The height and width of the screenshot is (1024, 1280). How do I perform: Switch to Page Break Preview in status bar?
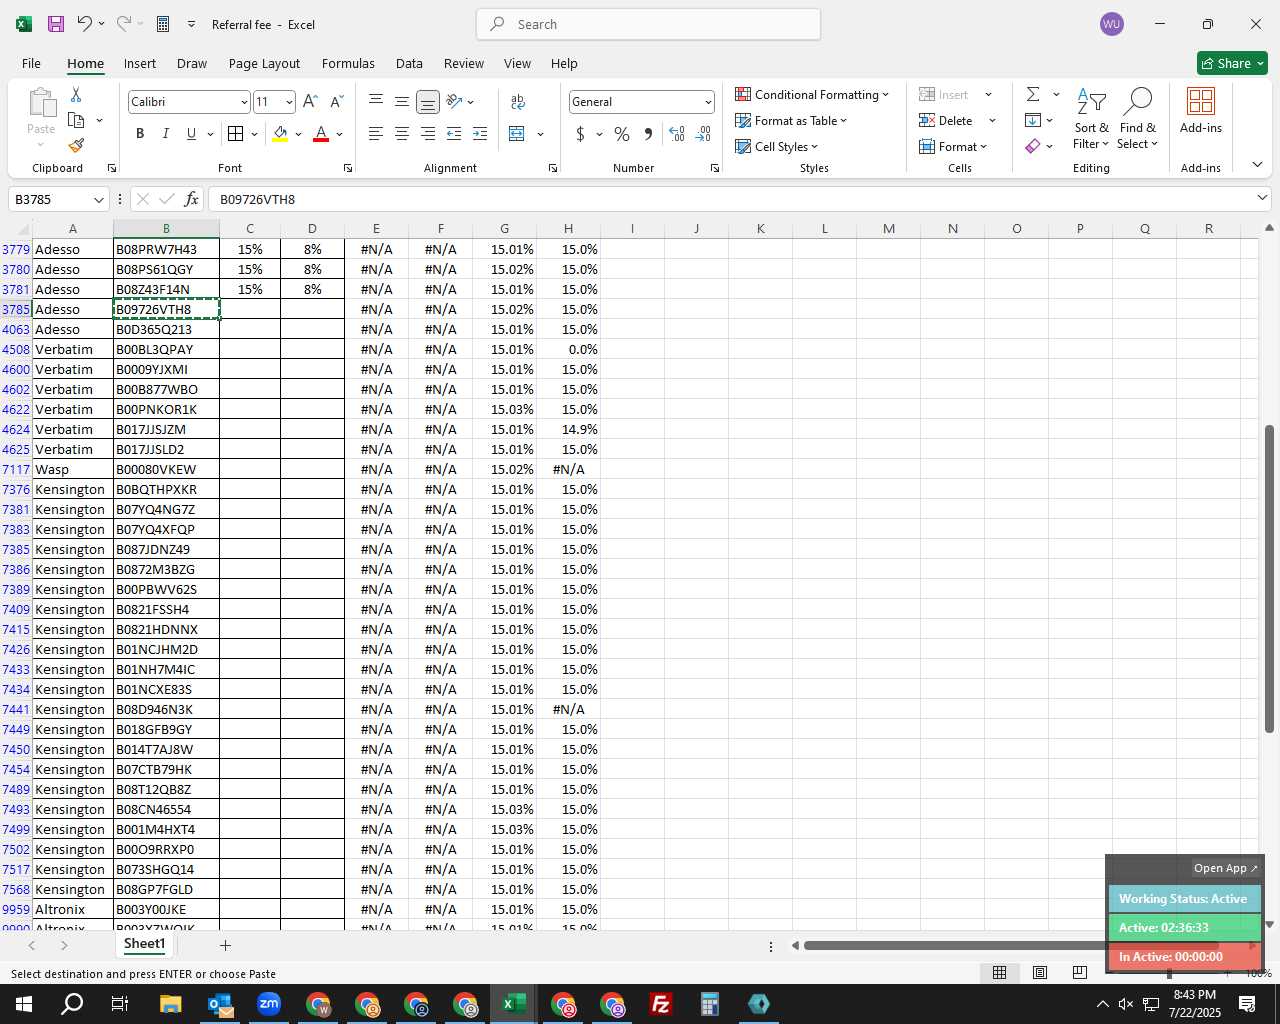(1079, 972)
